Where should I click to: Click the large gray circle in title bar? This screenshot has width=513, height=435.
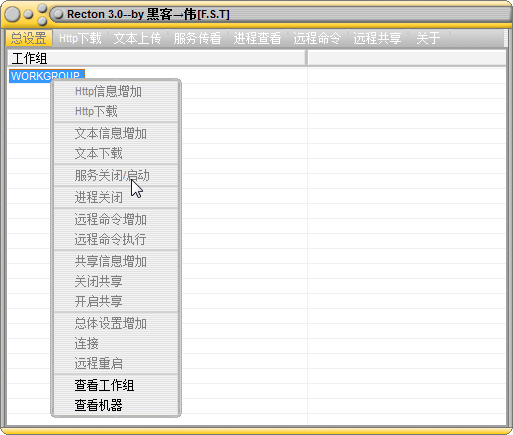[x=12, y=14]
